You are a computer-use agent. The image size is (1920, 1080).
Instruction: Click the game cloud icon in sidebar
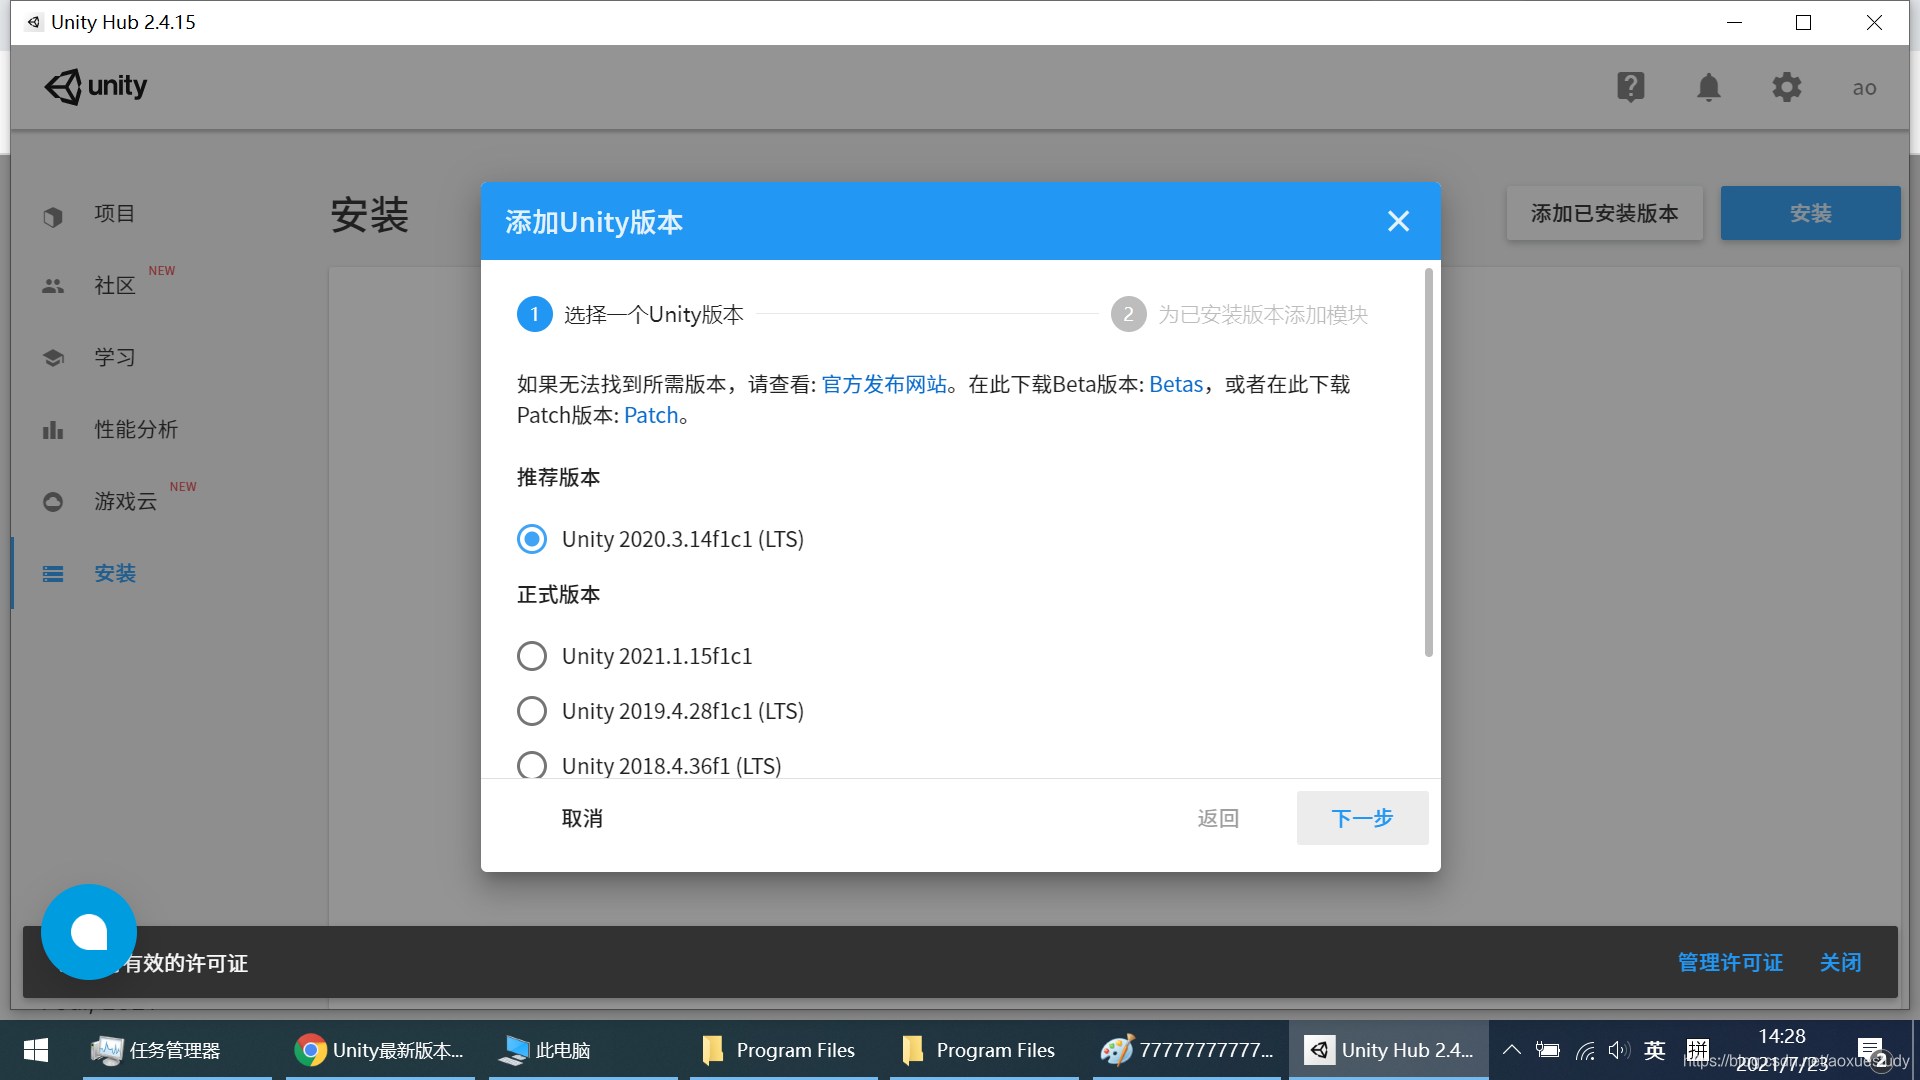tap(53, 502)
